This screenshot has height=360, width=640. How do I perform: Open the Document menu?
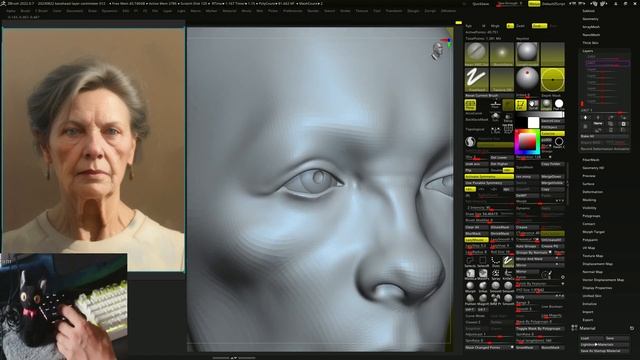coord(75,11)
